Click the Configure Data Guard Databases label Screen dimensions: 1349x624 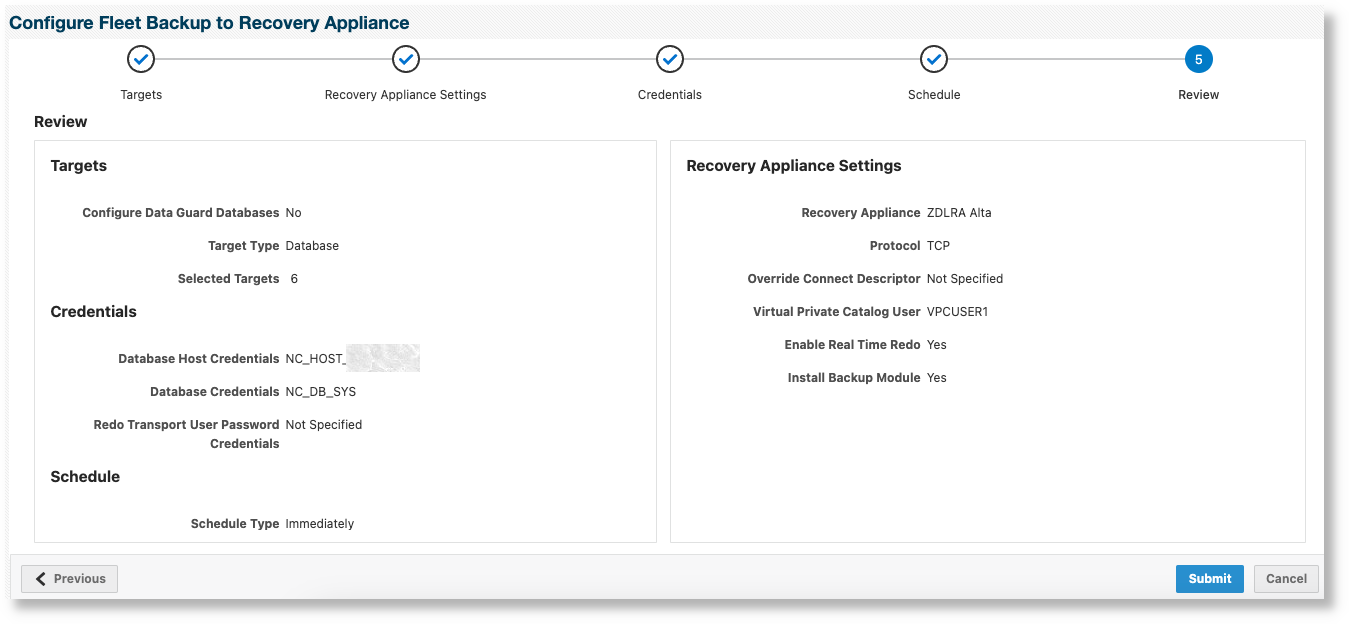point(181,213)
